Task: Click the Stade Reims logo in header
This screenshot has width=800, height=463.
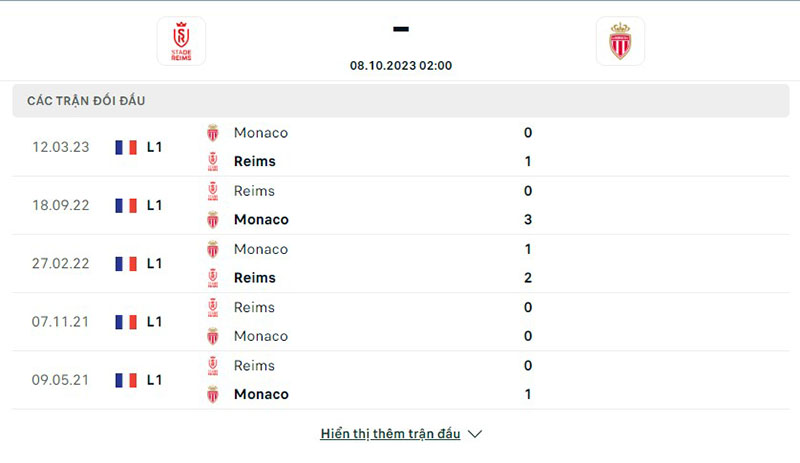Action: point(181,41)
